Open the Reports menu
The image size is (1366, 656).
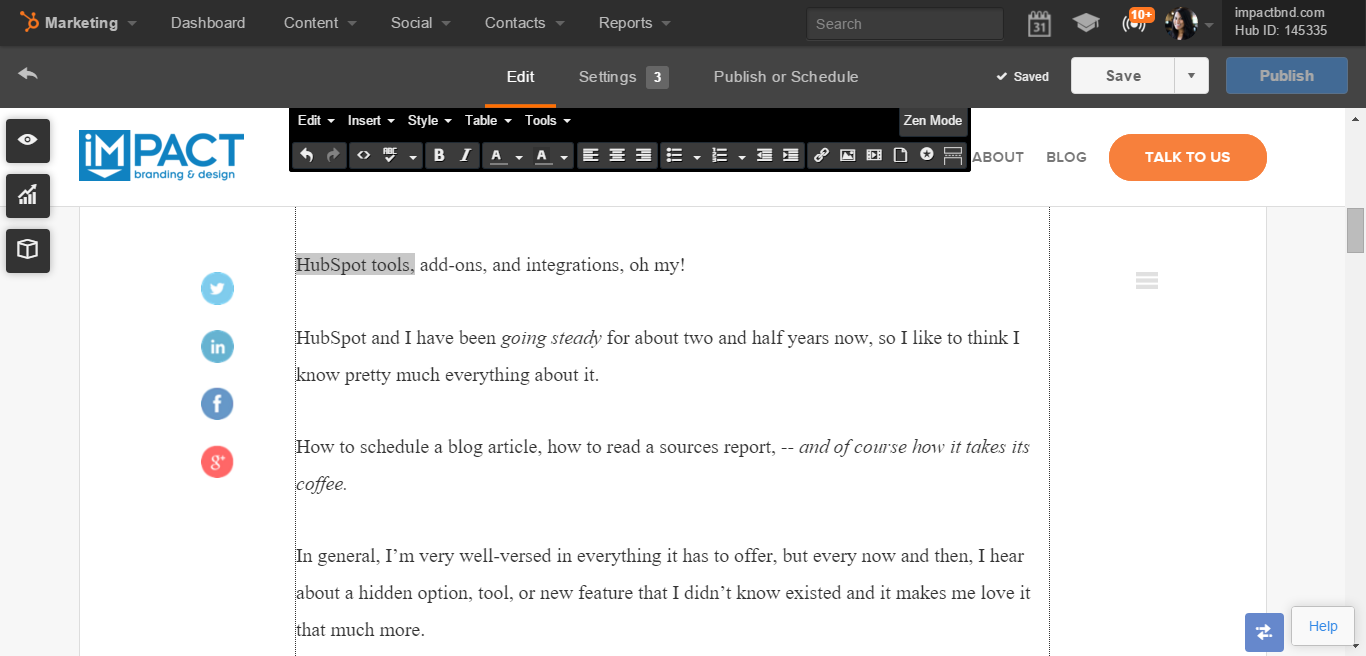(635, 23)
